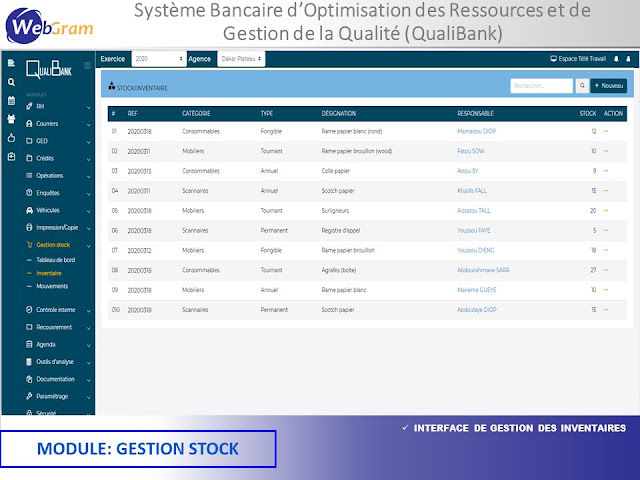
Task: Open Tableau de bord under Gestion stock
Action: (x=56, y=260)
